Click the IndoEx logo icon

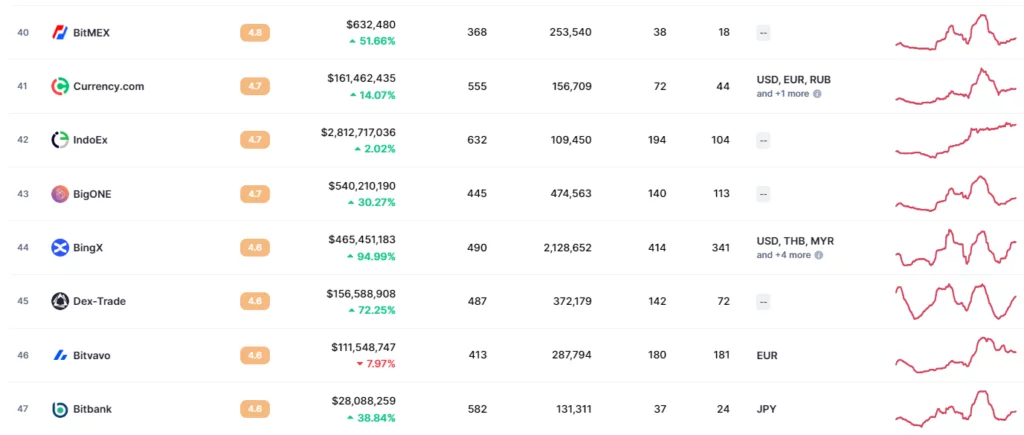click(x=60, y=140)
